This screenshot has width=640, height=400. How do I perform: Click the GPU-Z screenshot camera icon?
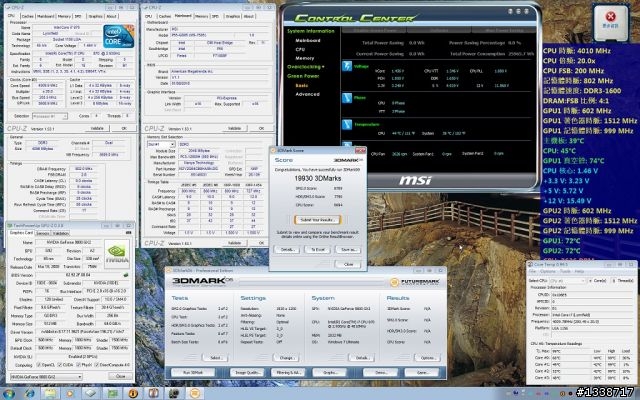tap(129, 233)
